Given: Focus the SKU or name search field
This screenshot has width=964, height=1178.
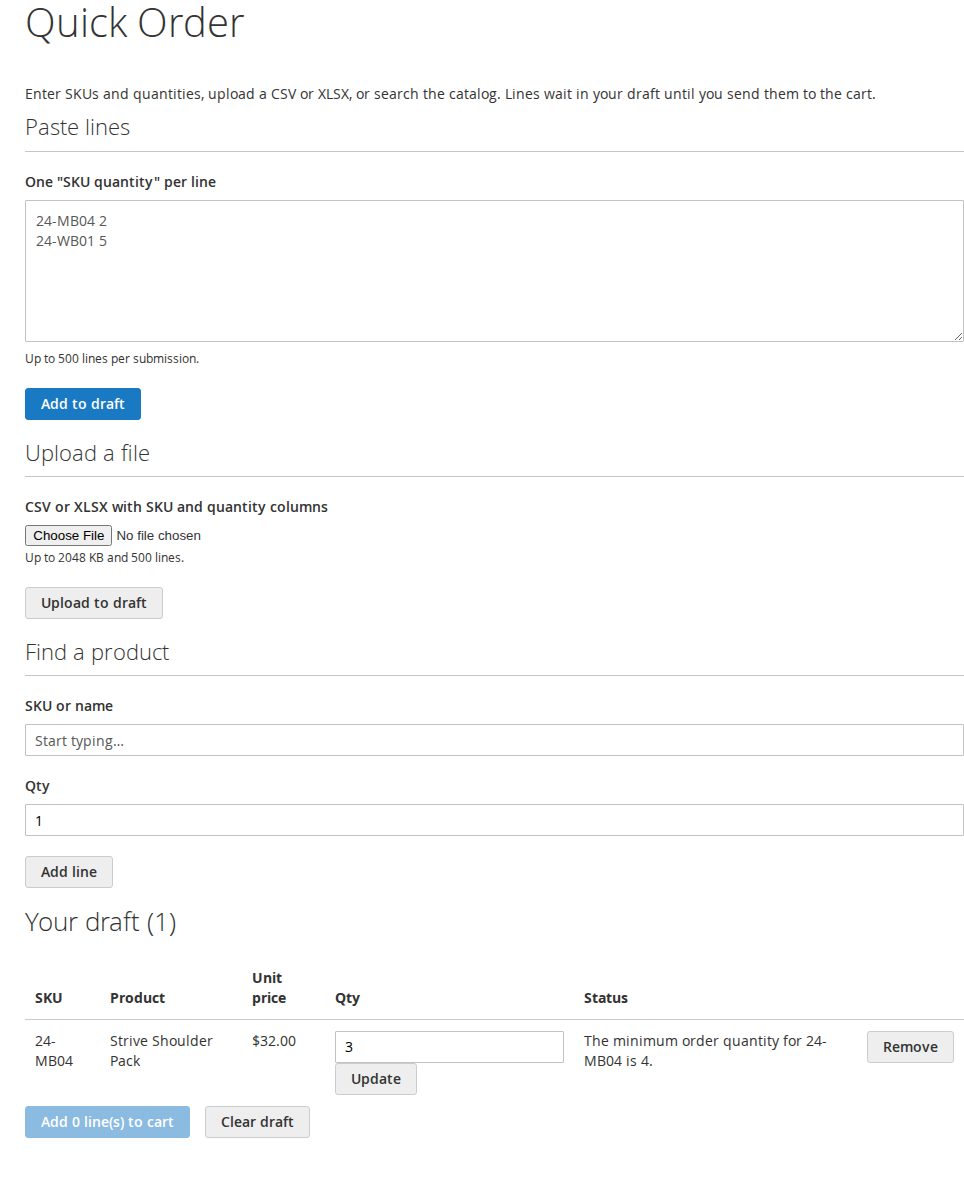Looking at the screenshot, I should tap(494, 740).
